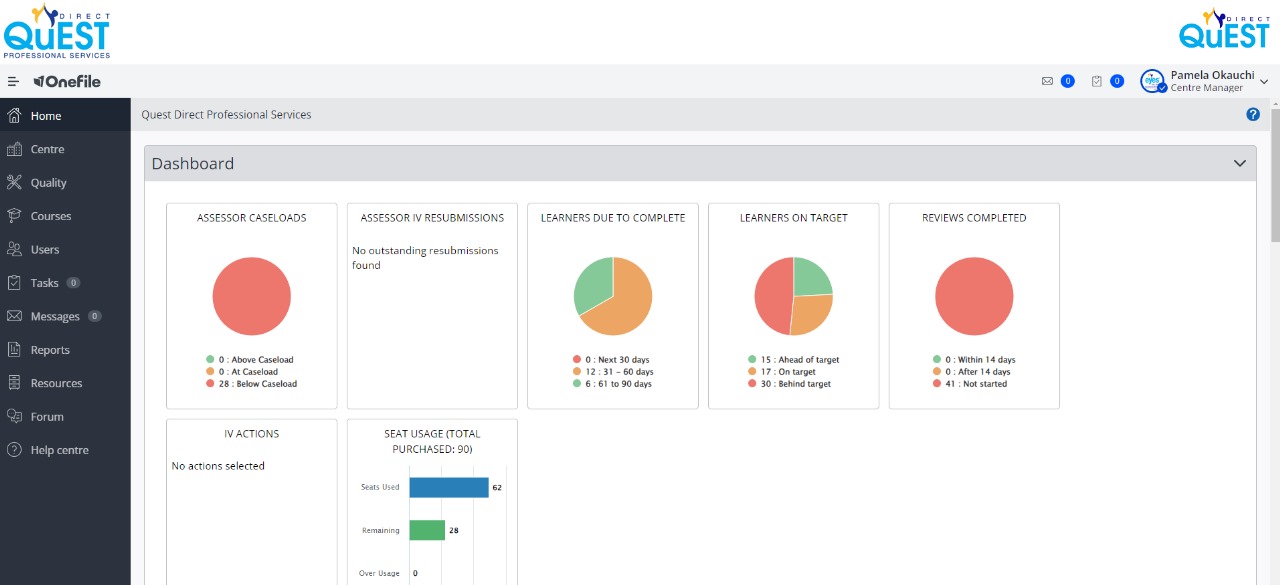1280x585 pixels.
Task: Click the 'LEARNERS ON TARGET' title
Action: click(x=794, y=217)
